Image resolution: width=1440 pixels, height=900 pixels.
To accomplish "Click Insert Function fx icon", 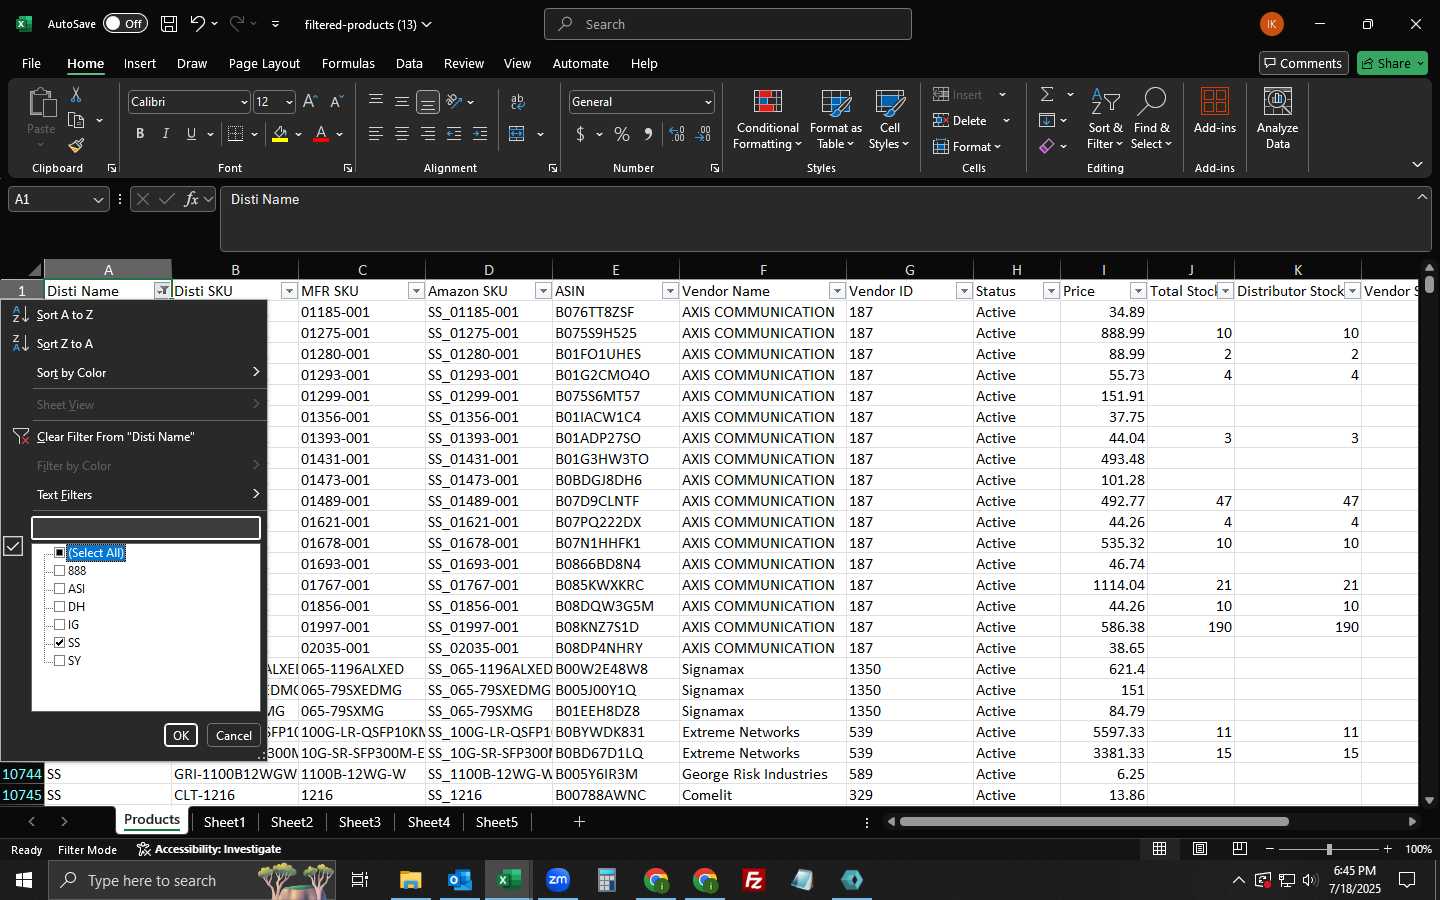I will (191, 199).
